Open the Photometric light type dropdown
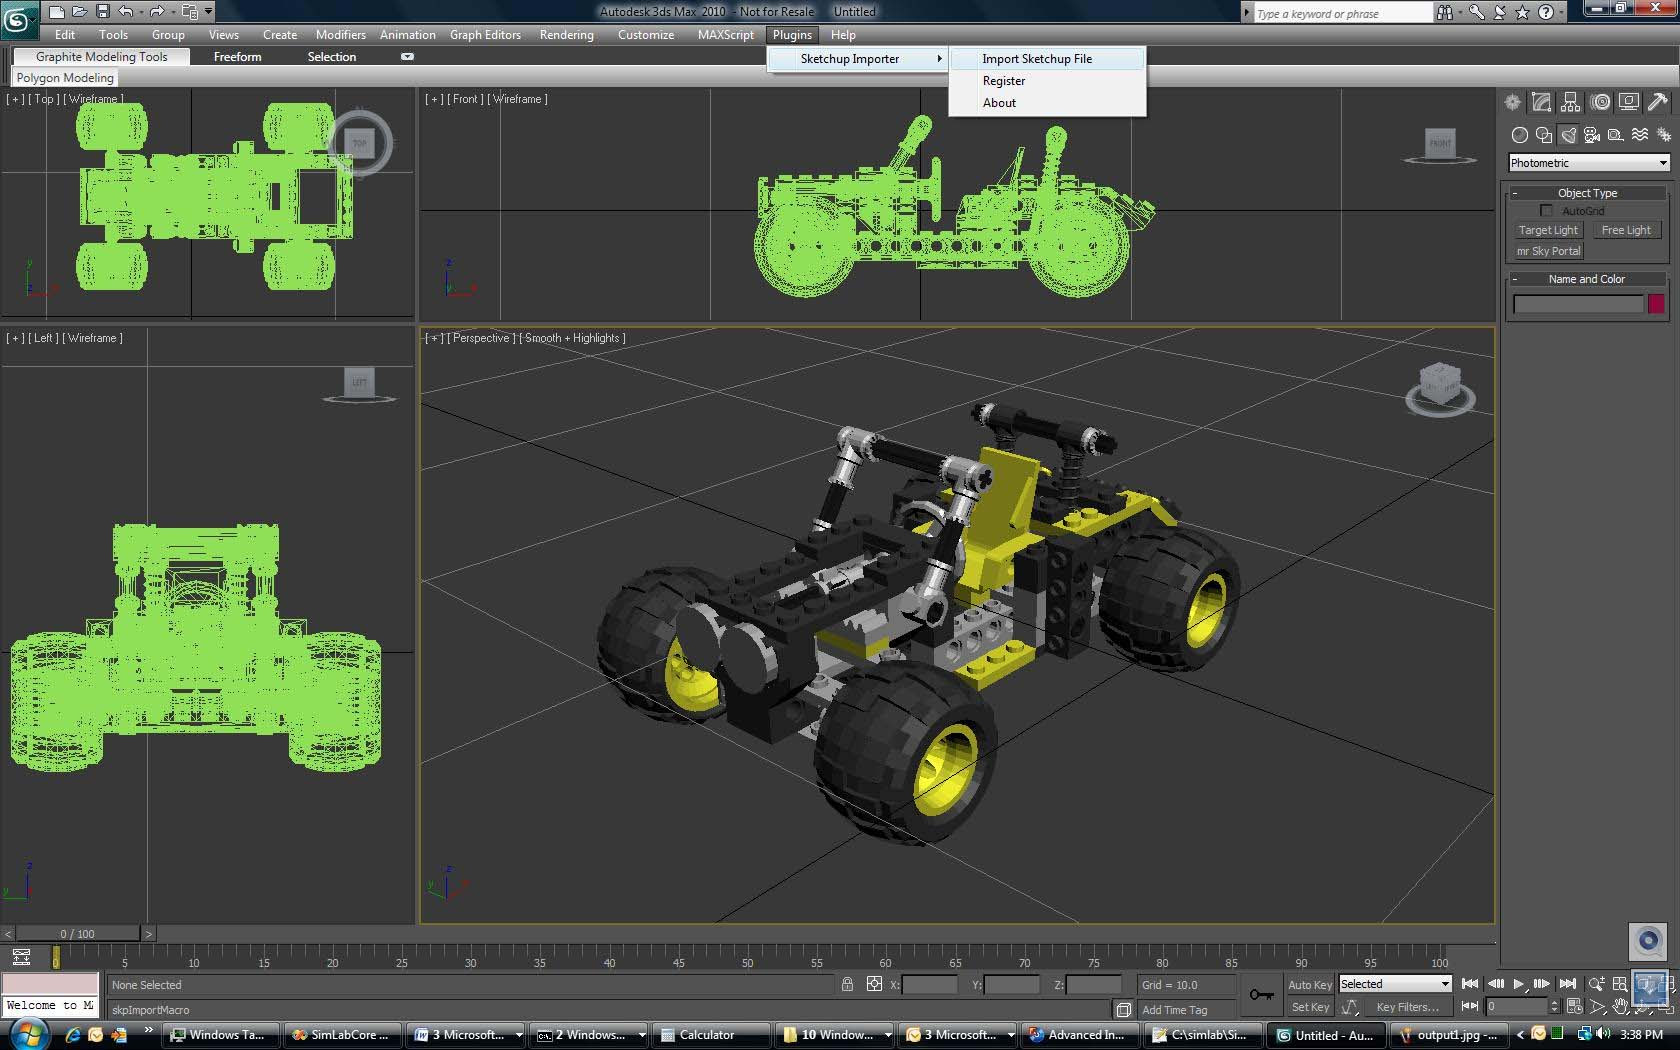Screen dimensions: 1680x1050 click(x=1589, y=163)
